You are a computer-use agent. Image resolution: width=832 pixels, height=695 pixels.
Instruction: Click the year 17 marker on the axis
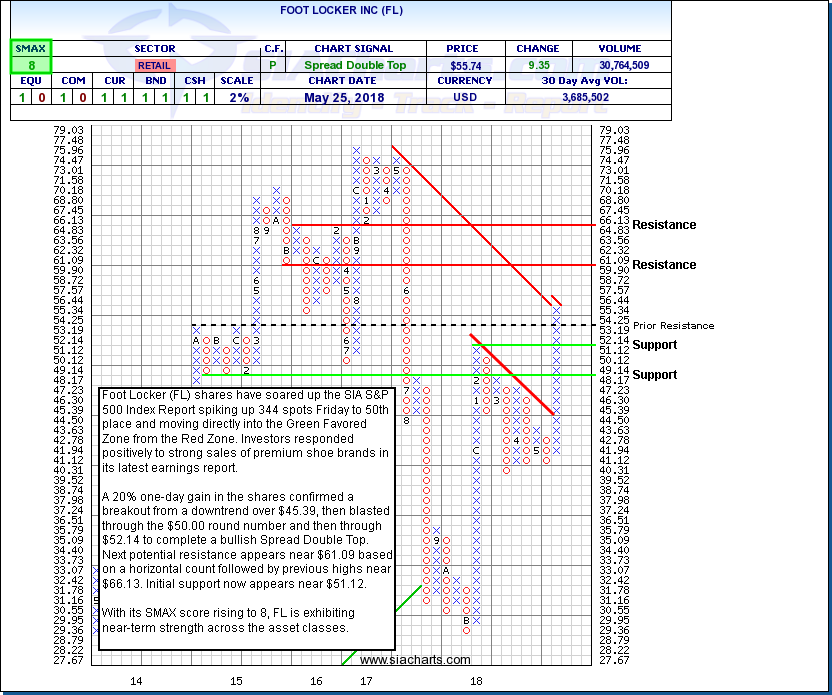pos(367,680)
